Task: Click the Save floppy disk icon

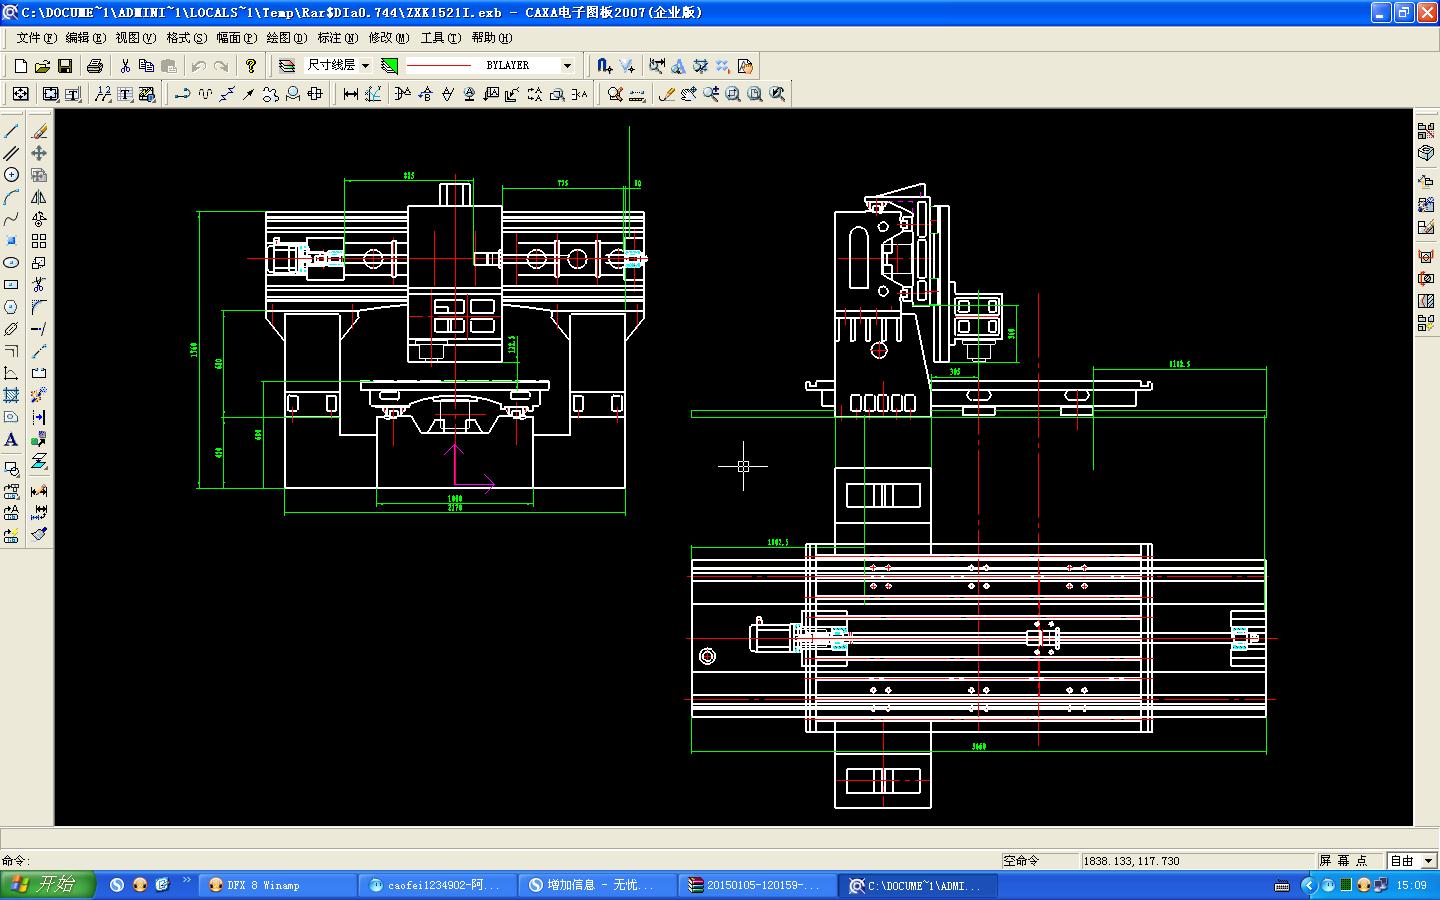Action: pyautogui.click(x=65, y=66)
